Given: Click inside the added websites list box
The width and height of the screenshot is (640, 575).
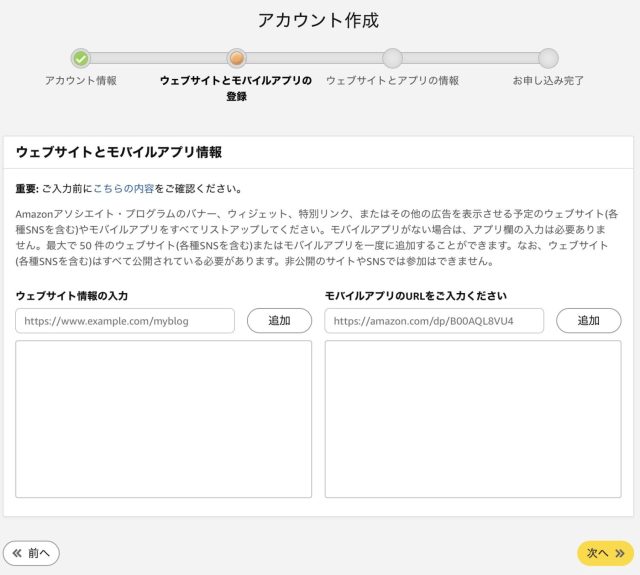Looking at the screenshot, I should [x=163, y=418].
